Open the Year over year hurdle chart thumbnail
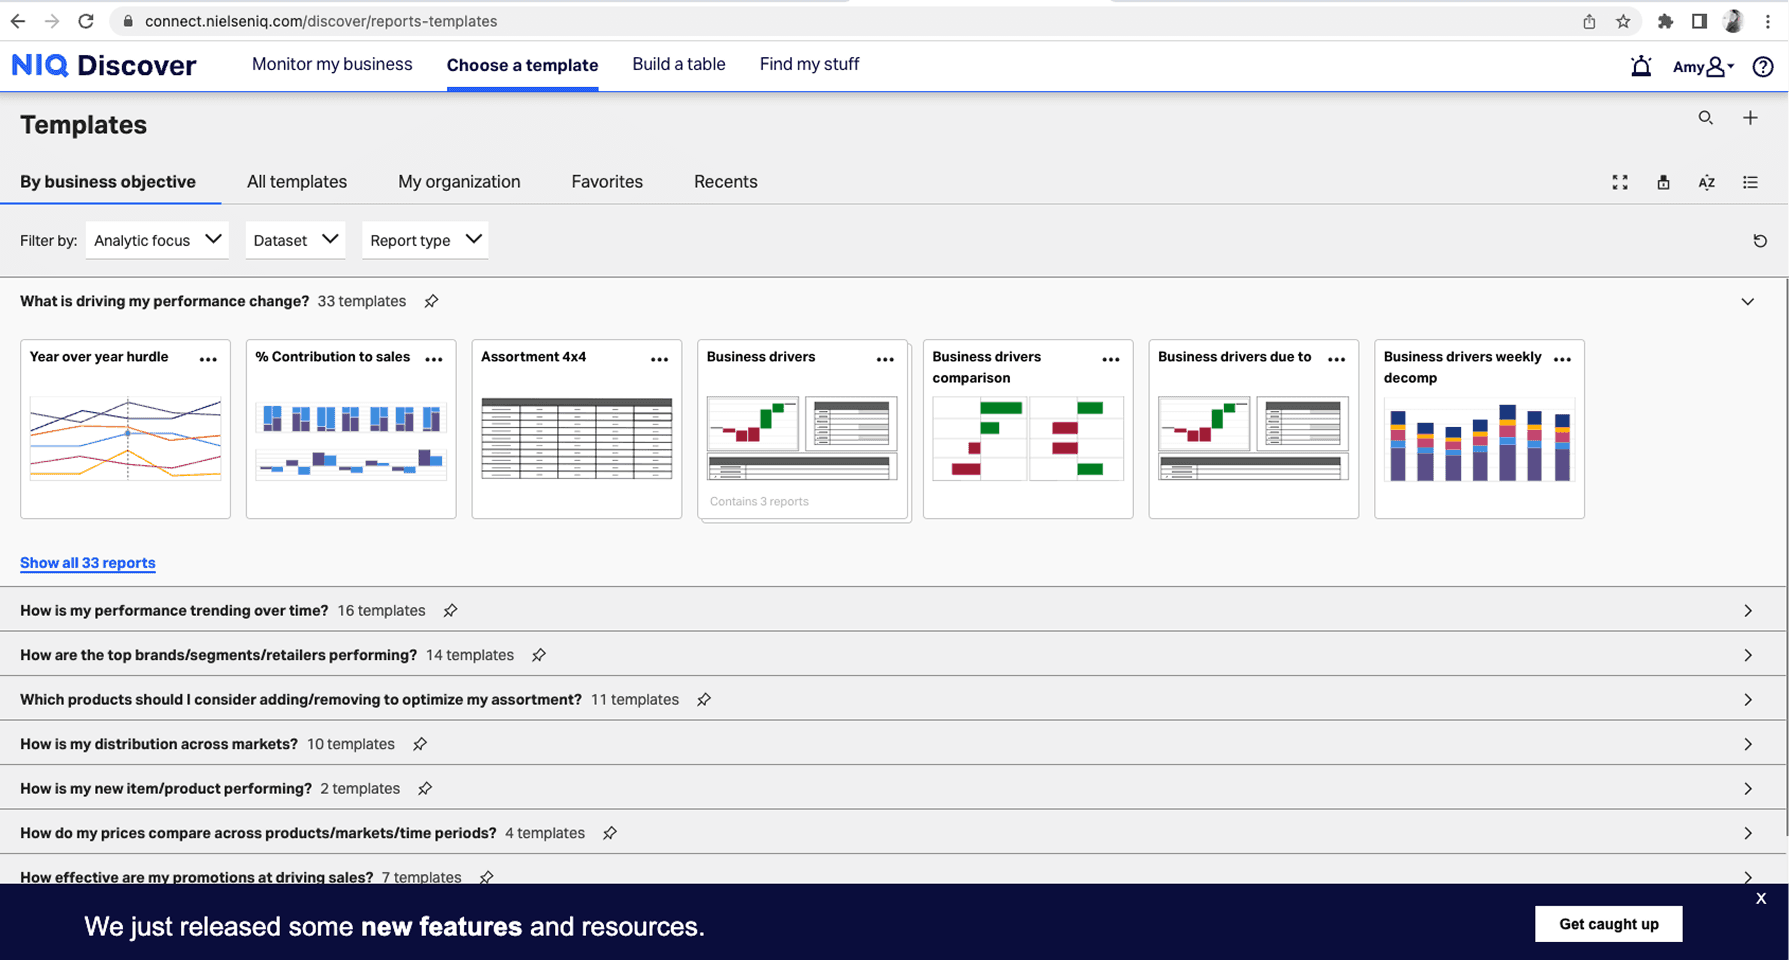This screenshot has height=960, width=1789. pyautogui.click(x=125, y=440)
